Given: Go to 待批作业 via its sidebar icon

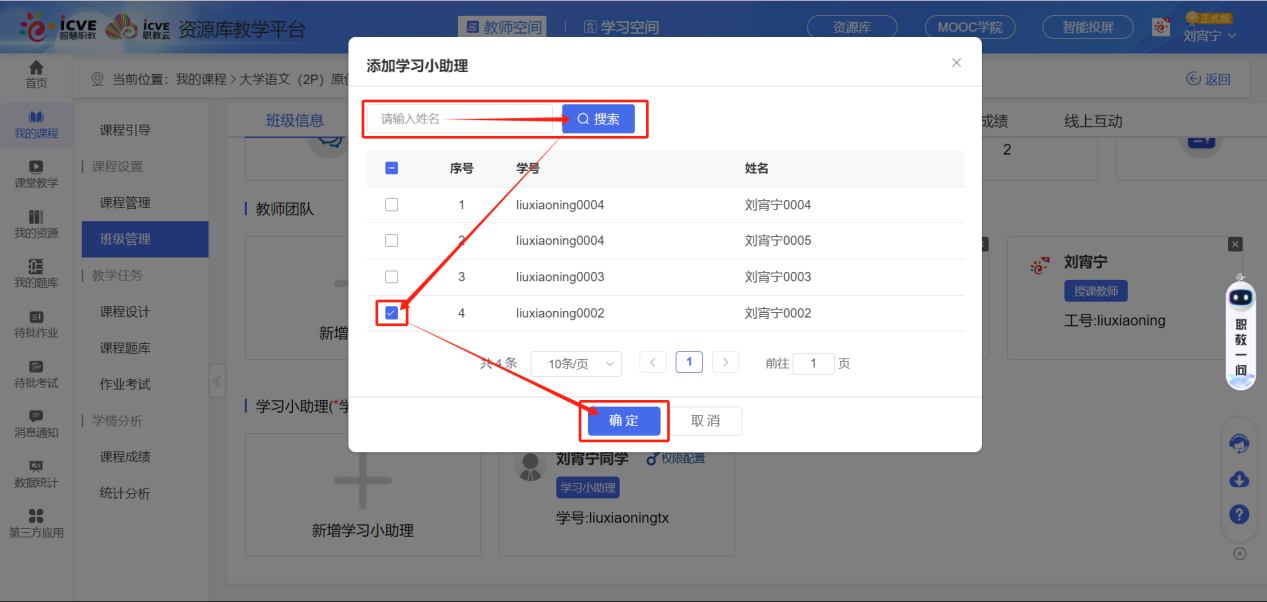Looking at the screenshot, I should 36,323.
